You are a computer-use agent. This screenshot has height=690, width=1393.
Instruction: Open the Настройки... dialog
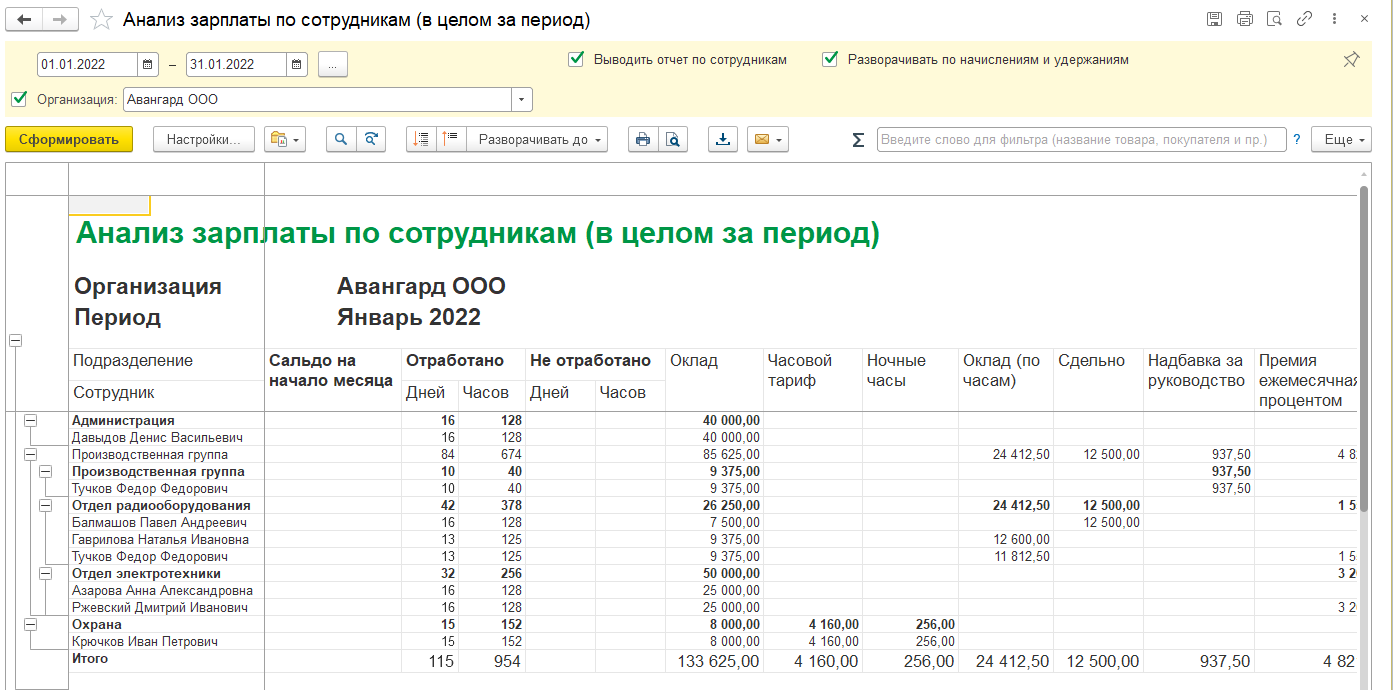coord(204,140)
